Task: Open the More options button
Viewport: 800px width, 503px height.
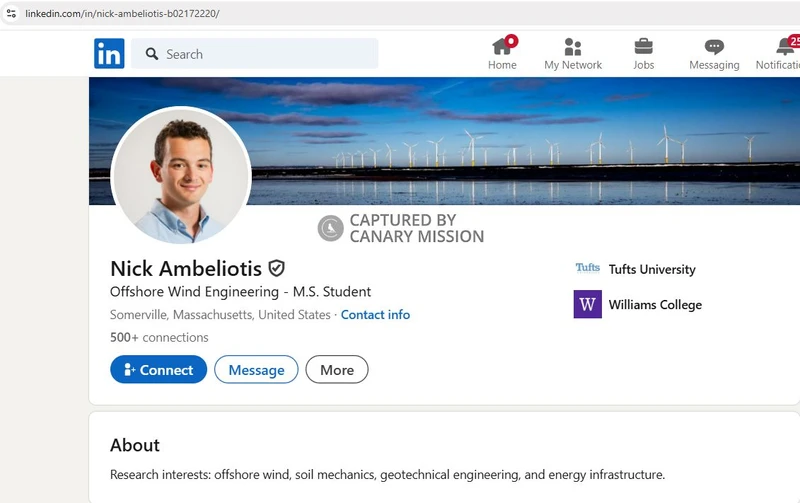Action: coord(337,369)
